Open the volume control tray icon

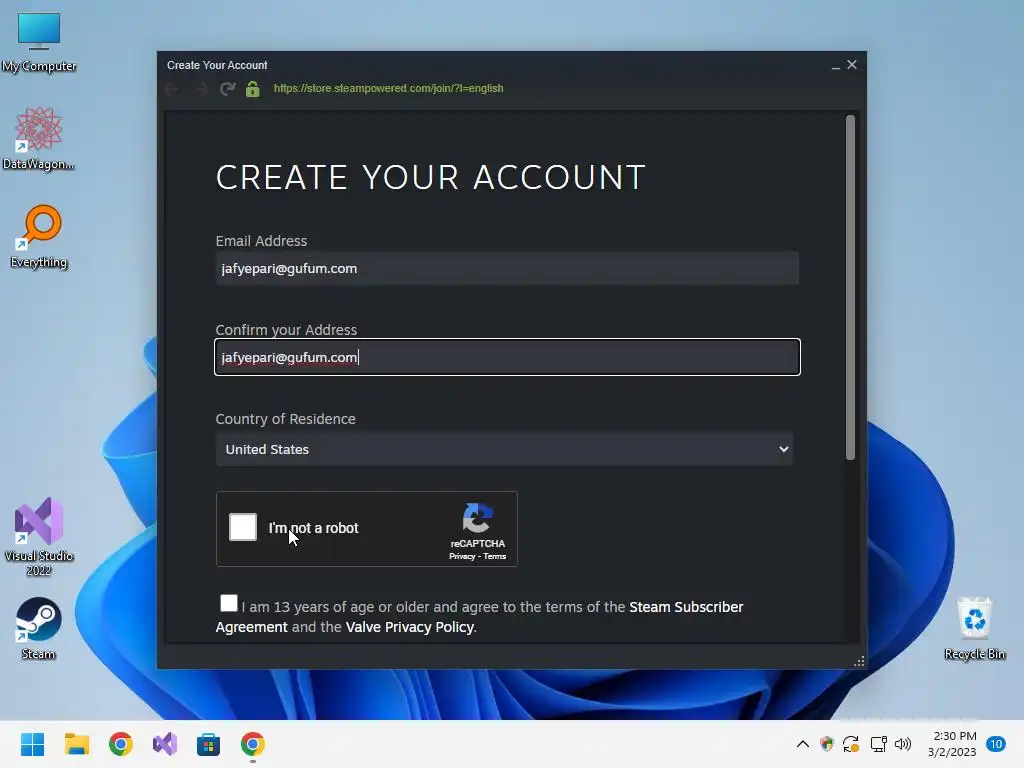(x=903, y=744)
